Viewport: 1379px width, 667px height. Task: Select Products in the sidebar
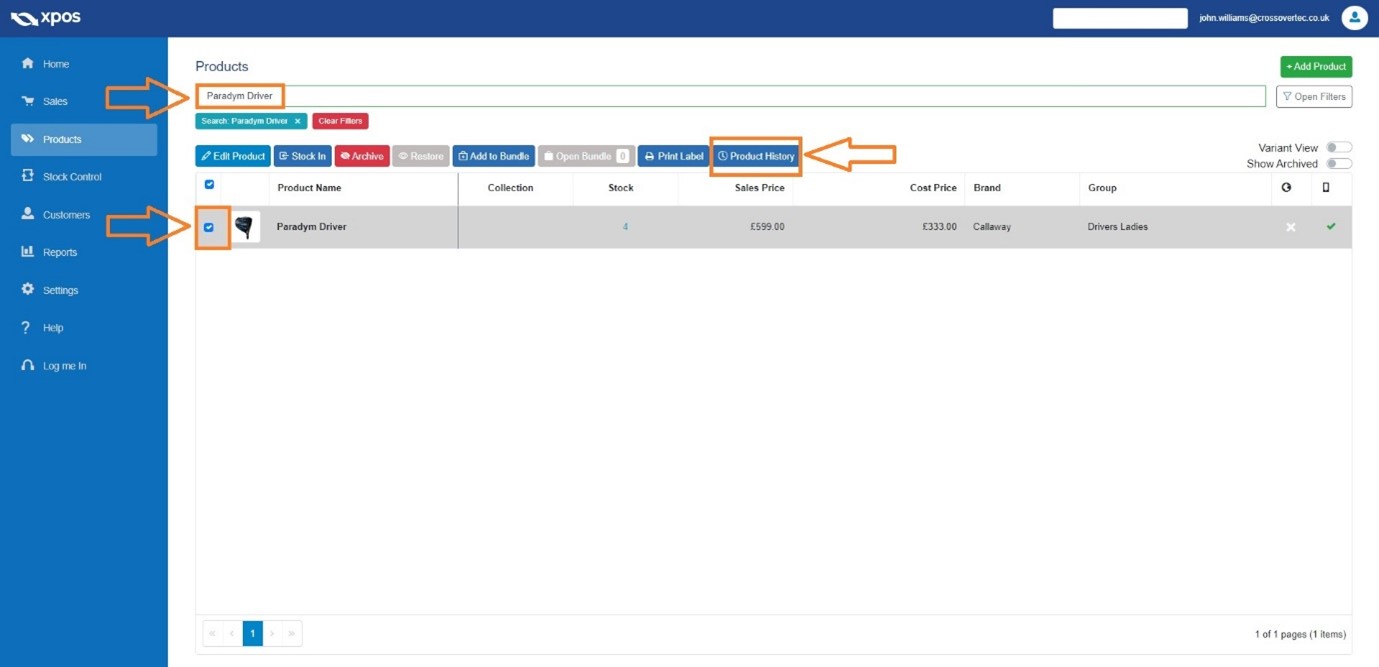click(x=84, y=139)
